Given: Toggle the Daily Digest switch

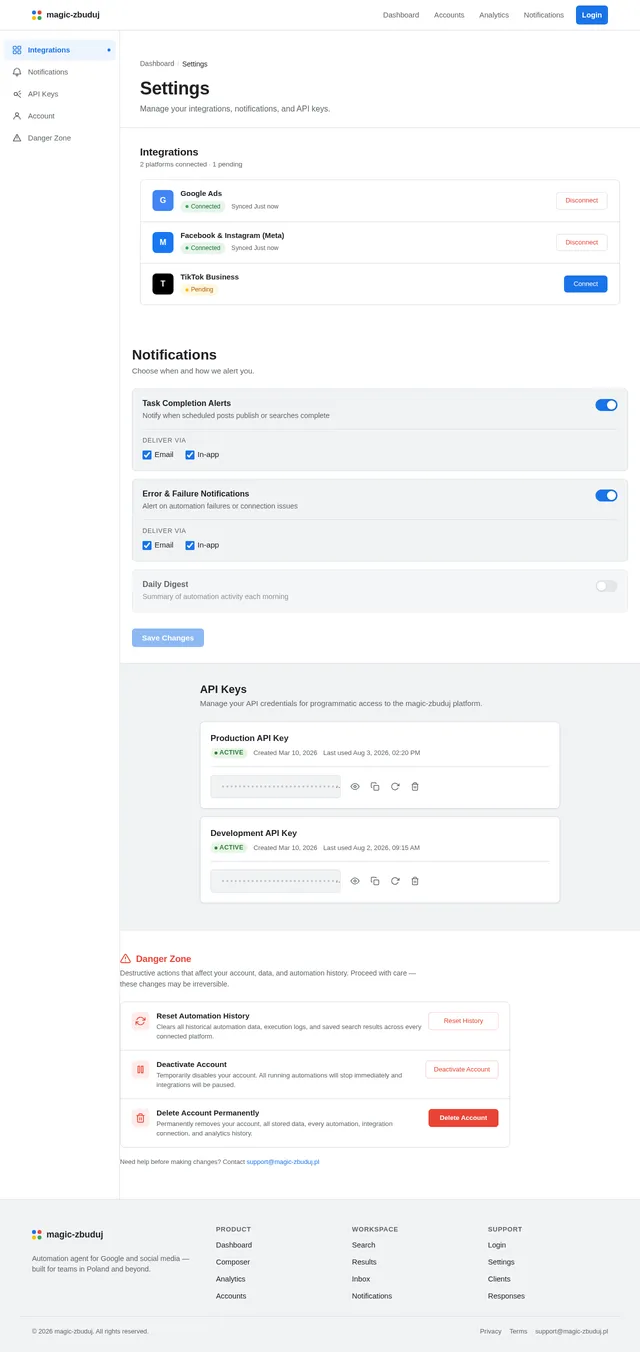Looking at the screenshot, I should pos(606,586).
